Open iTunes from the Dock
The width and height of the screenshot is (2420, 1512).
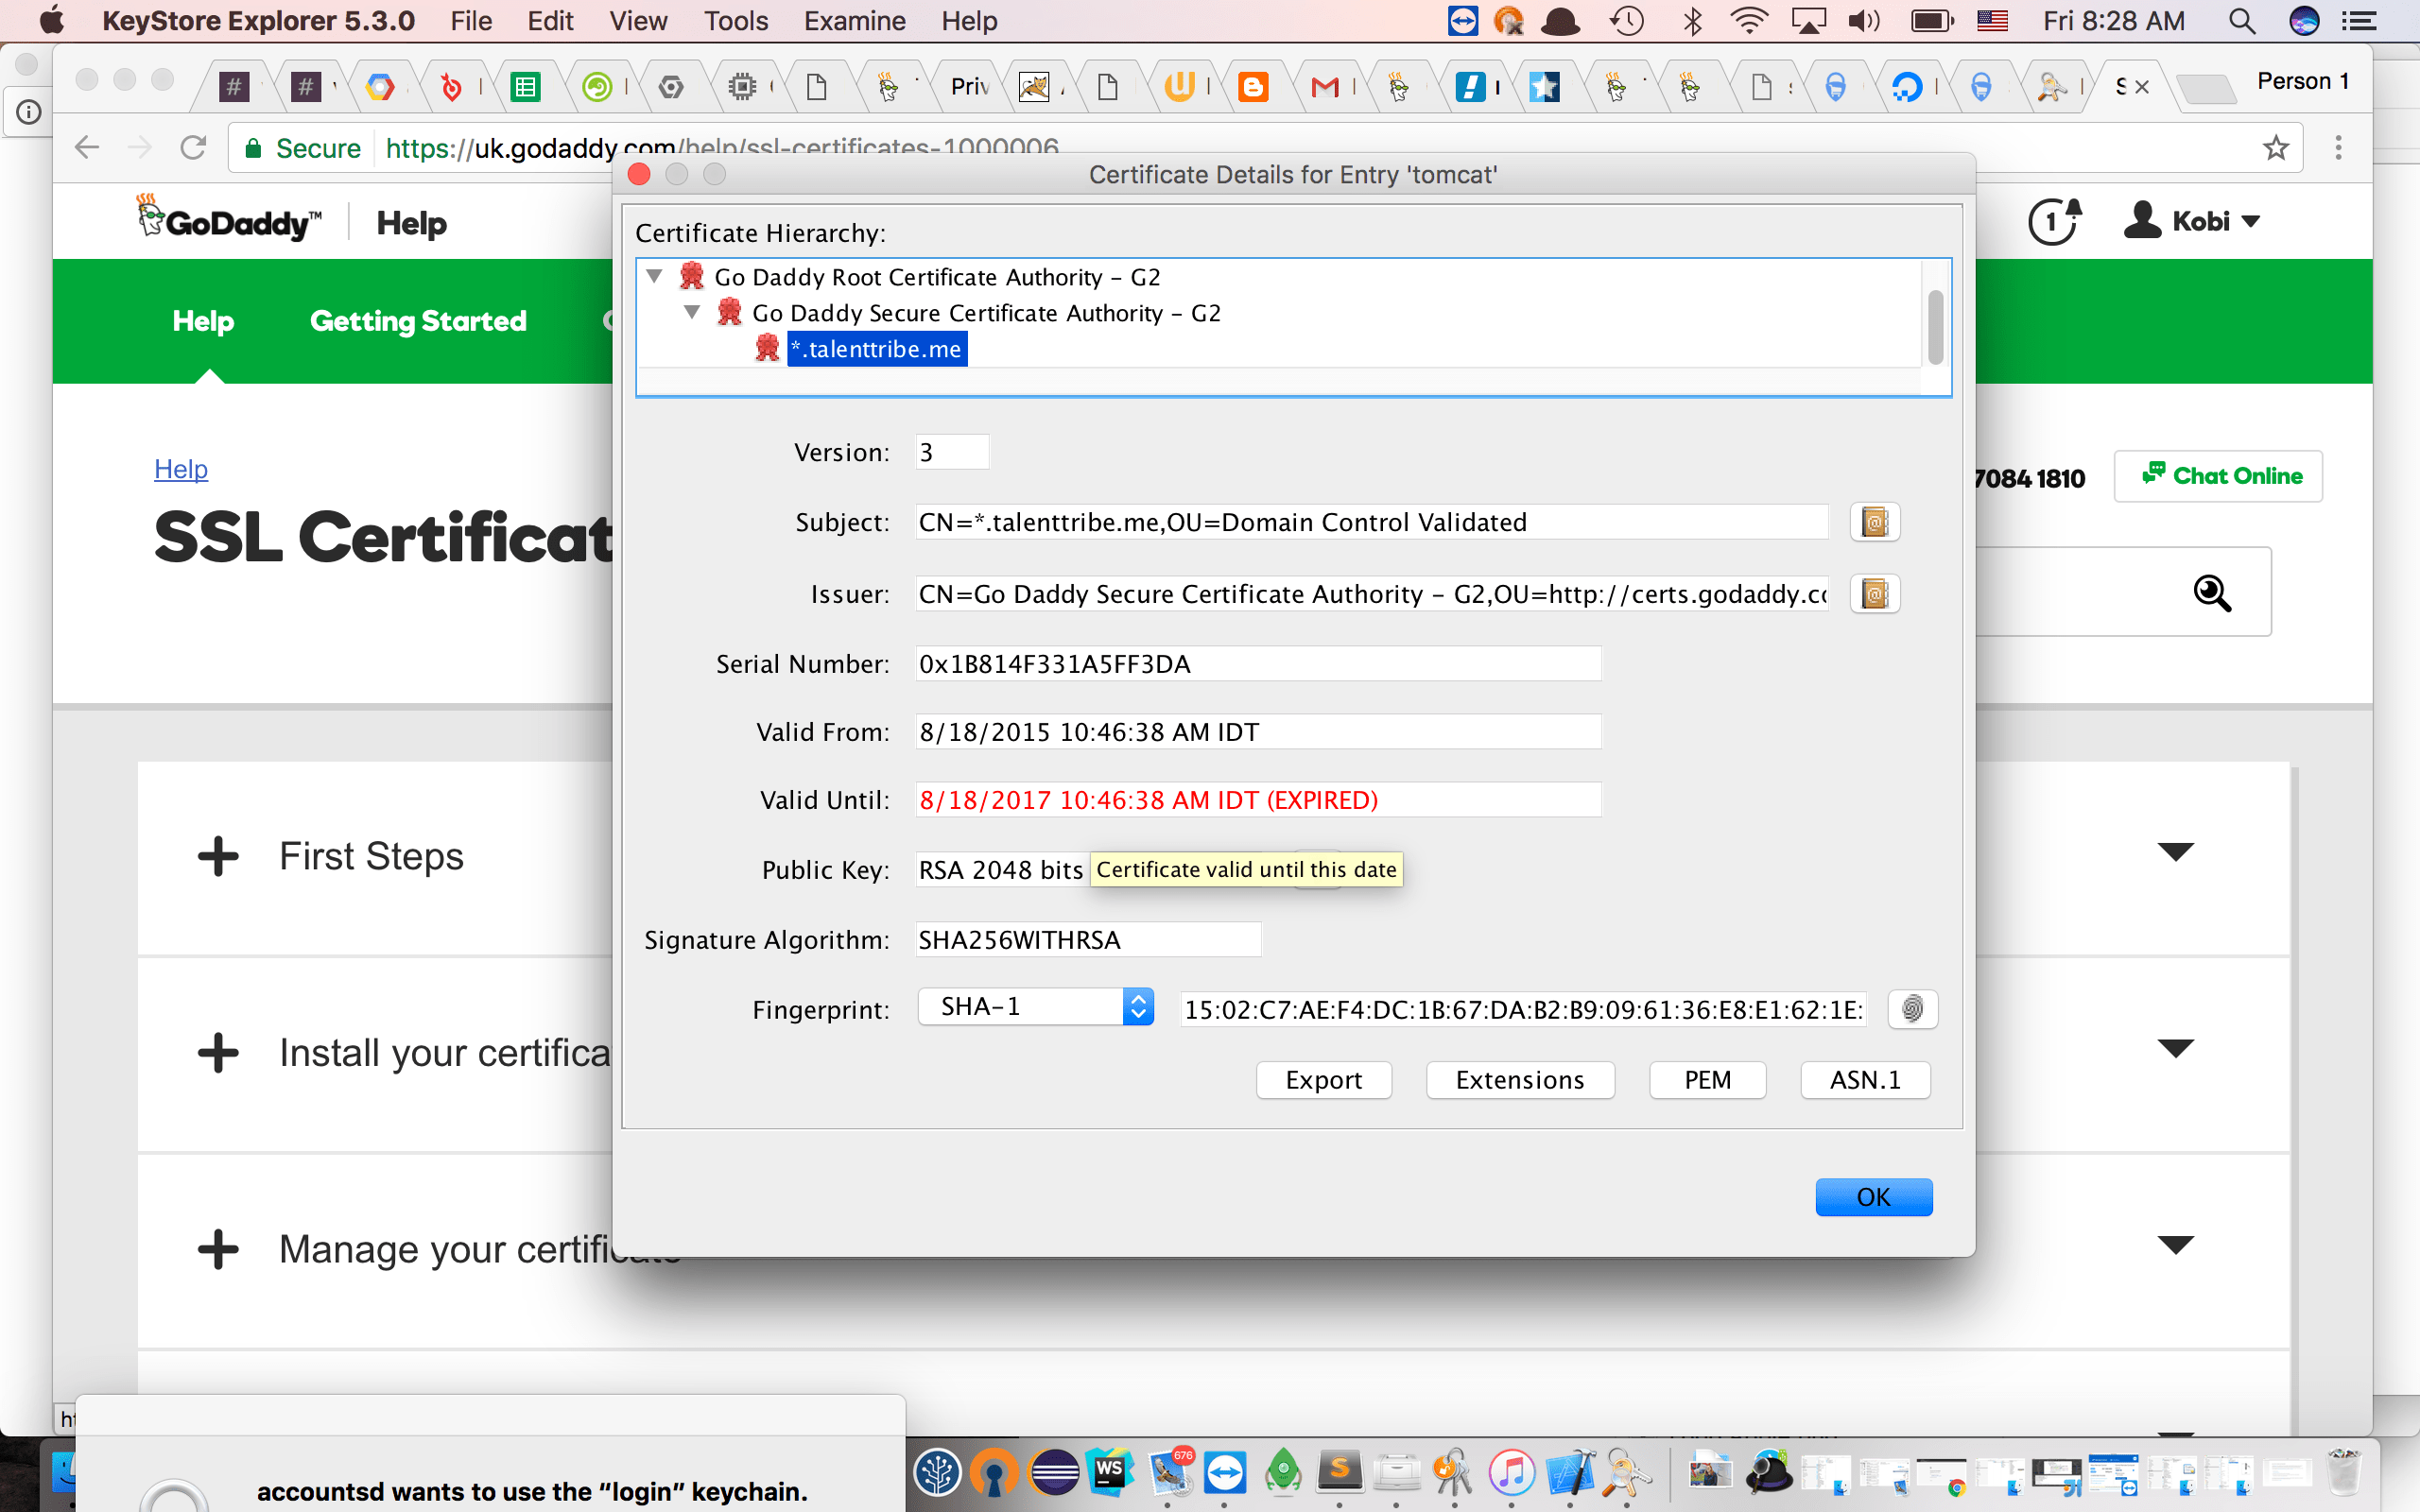tap(1512, 1473)
